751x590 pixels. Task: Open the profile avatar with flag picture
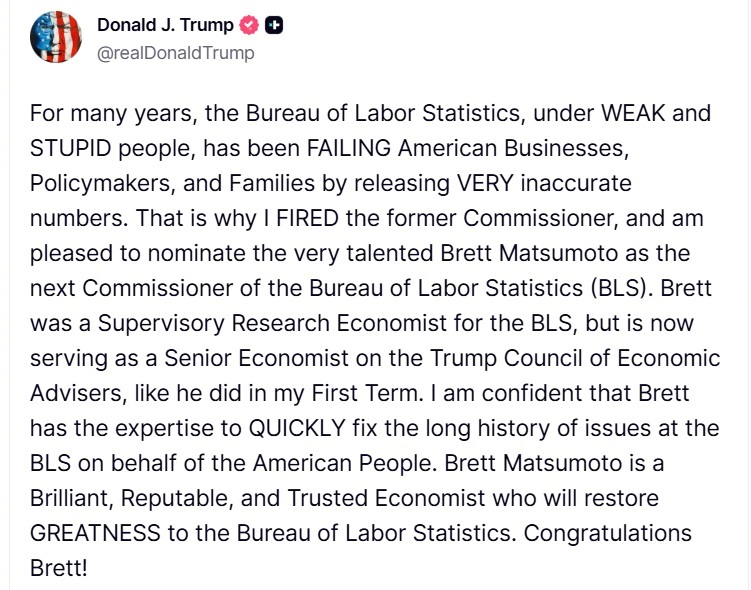(x=56, y=37)
